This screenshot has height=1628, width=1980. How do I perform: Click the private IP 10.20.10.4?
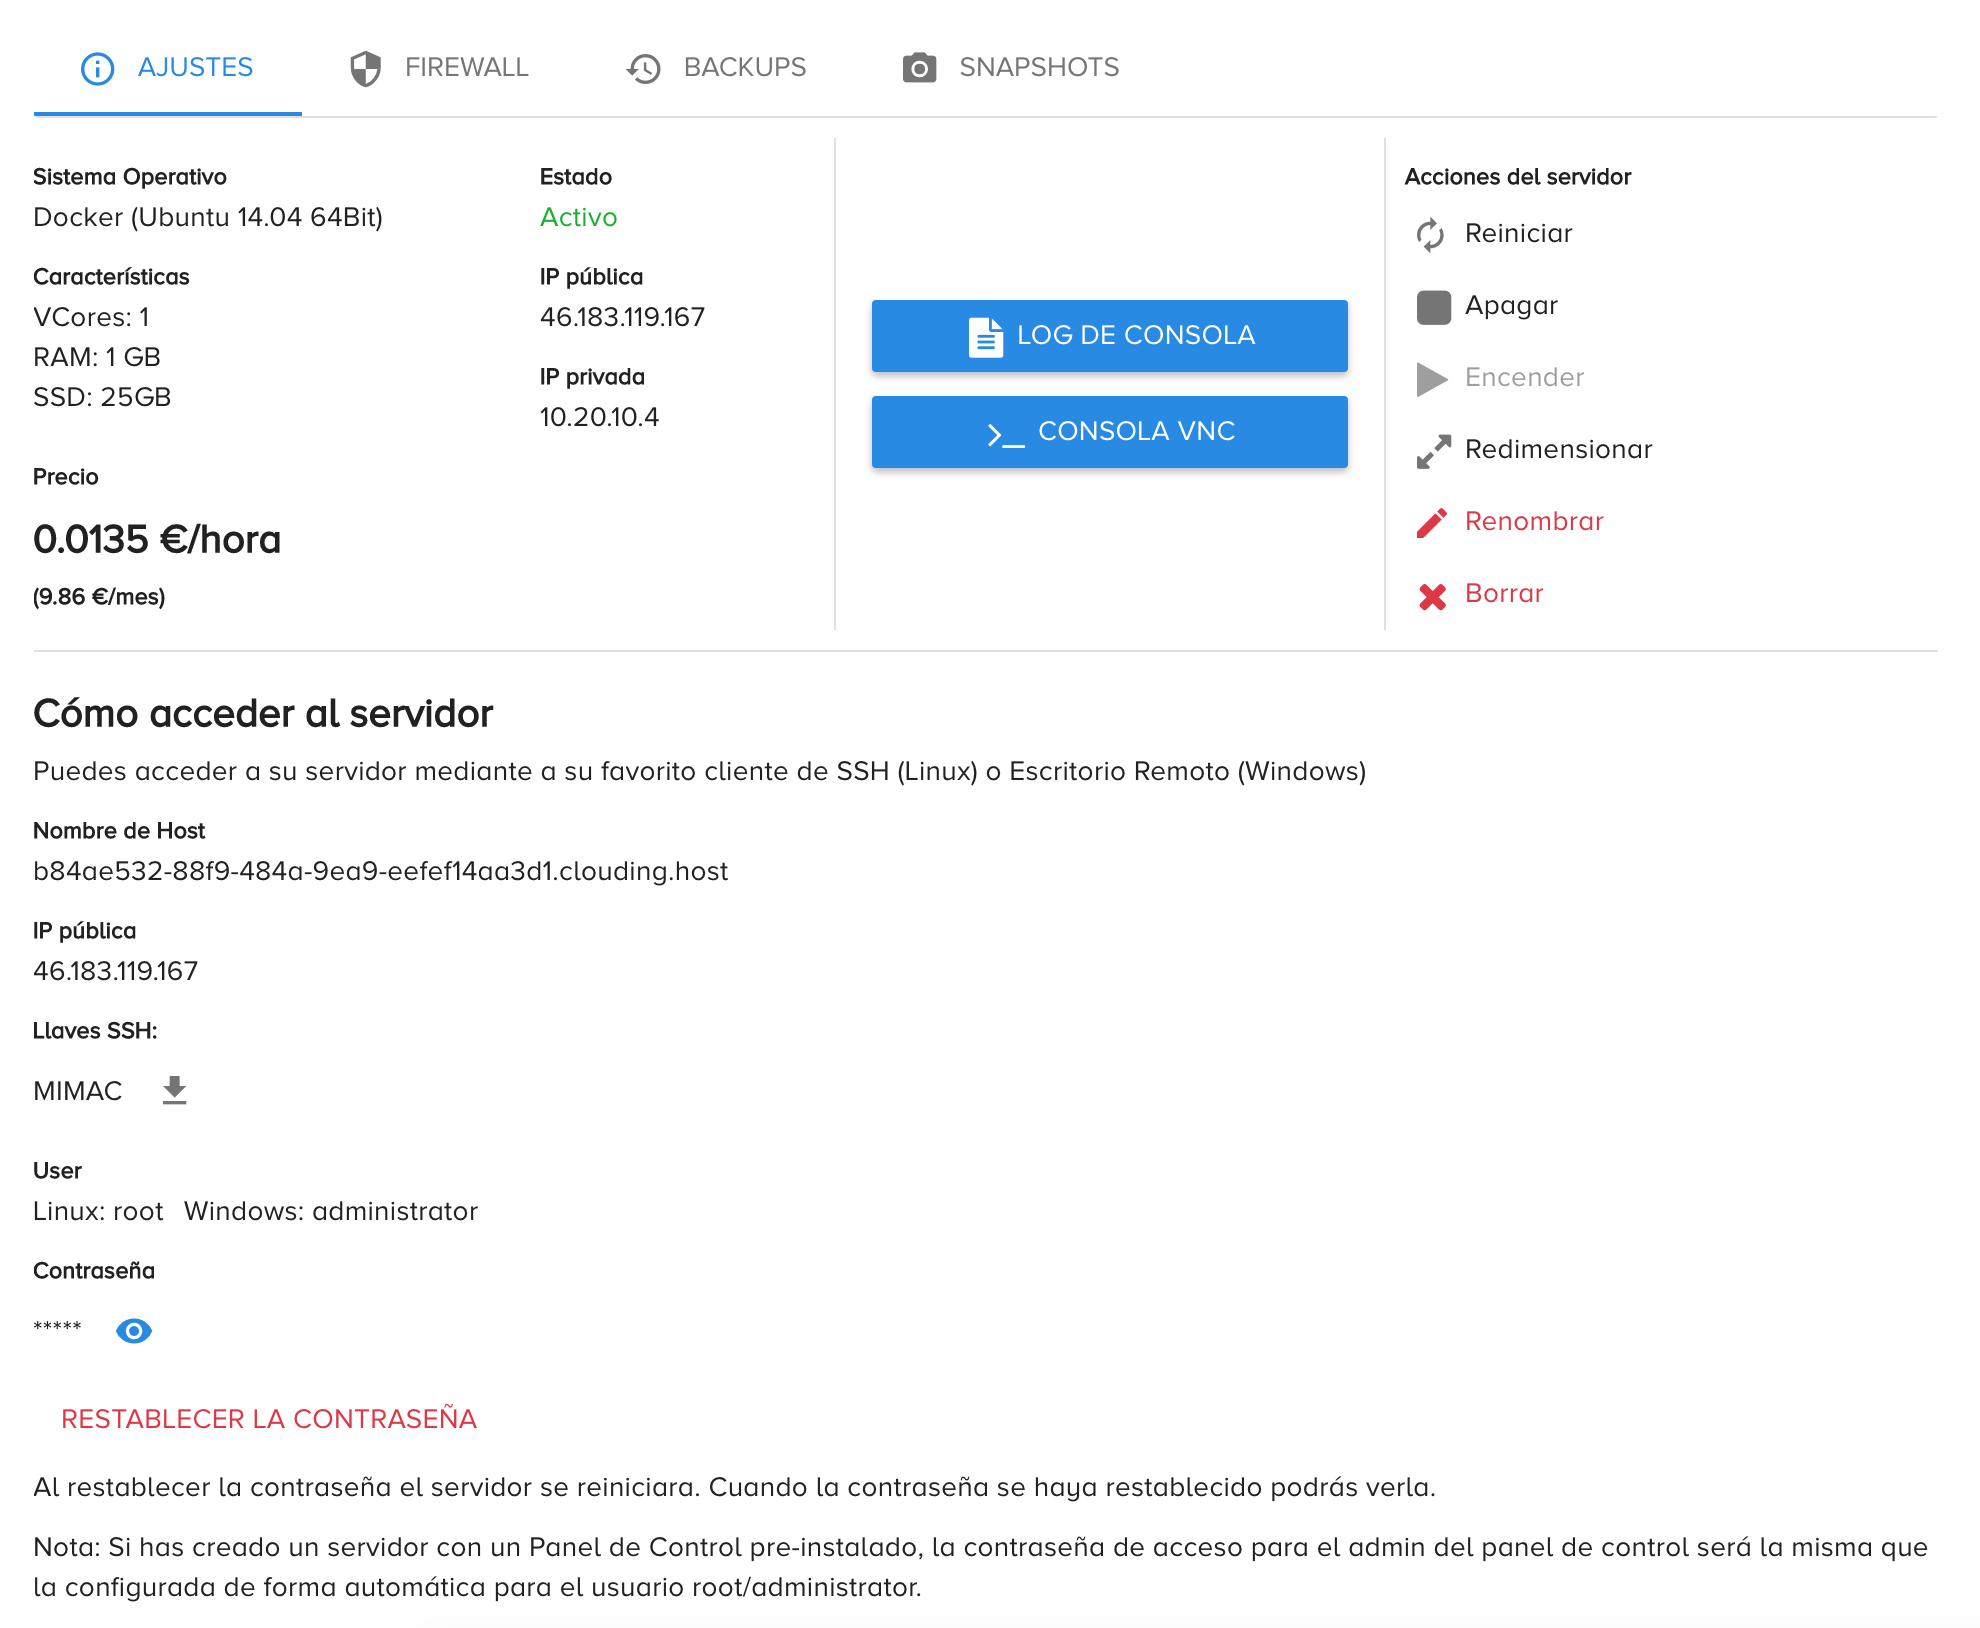[x=599, y=417]
